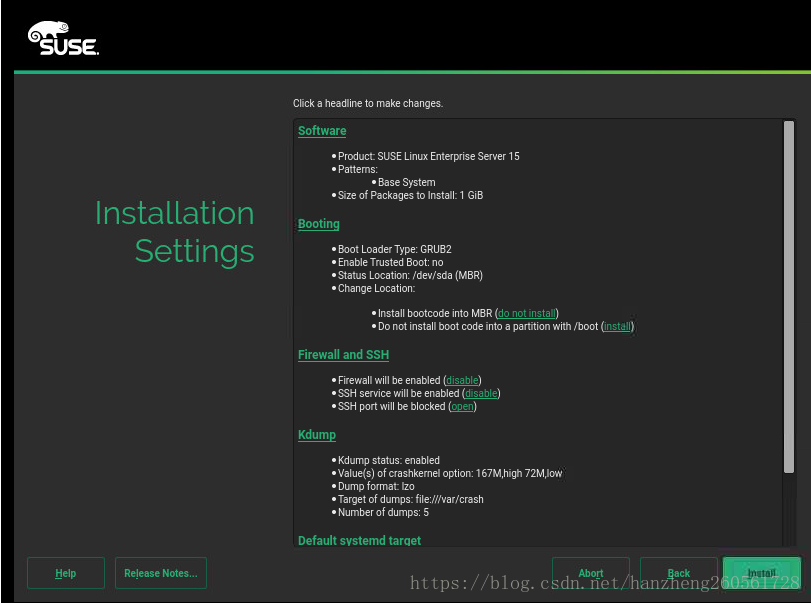Click 'do not install' bootcode into MBR link
Viewport: 811px width, 603px height.
pos(527,313)
